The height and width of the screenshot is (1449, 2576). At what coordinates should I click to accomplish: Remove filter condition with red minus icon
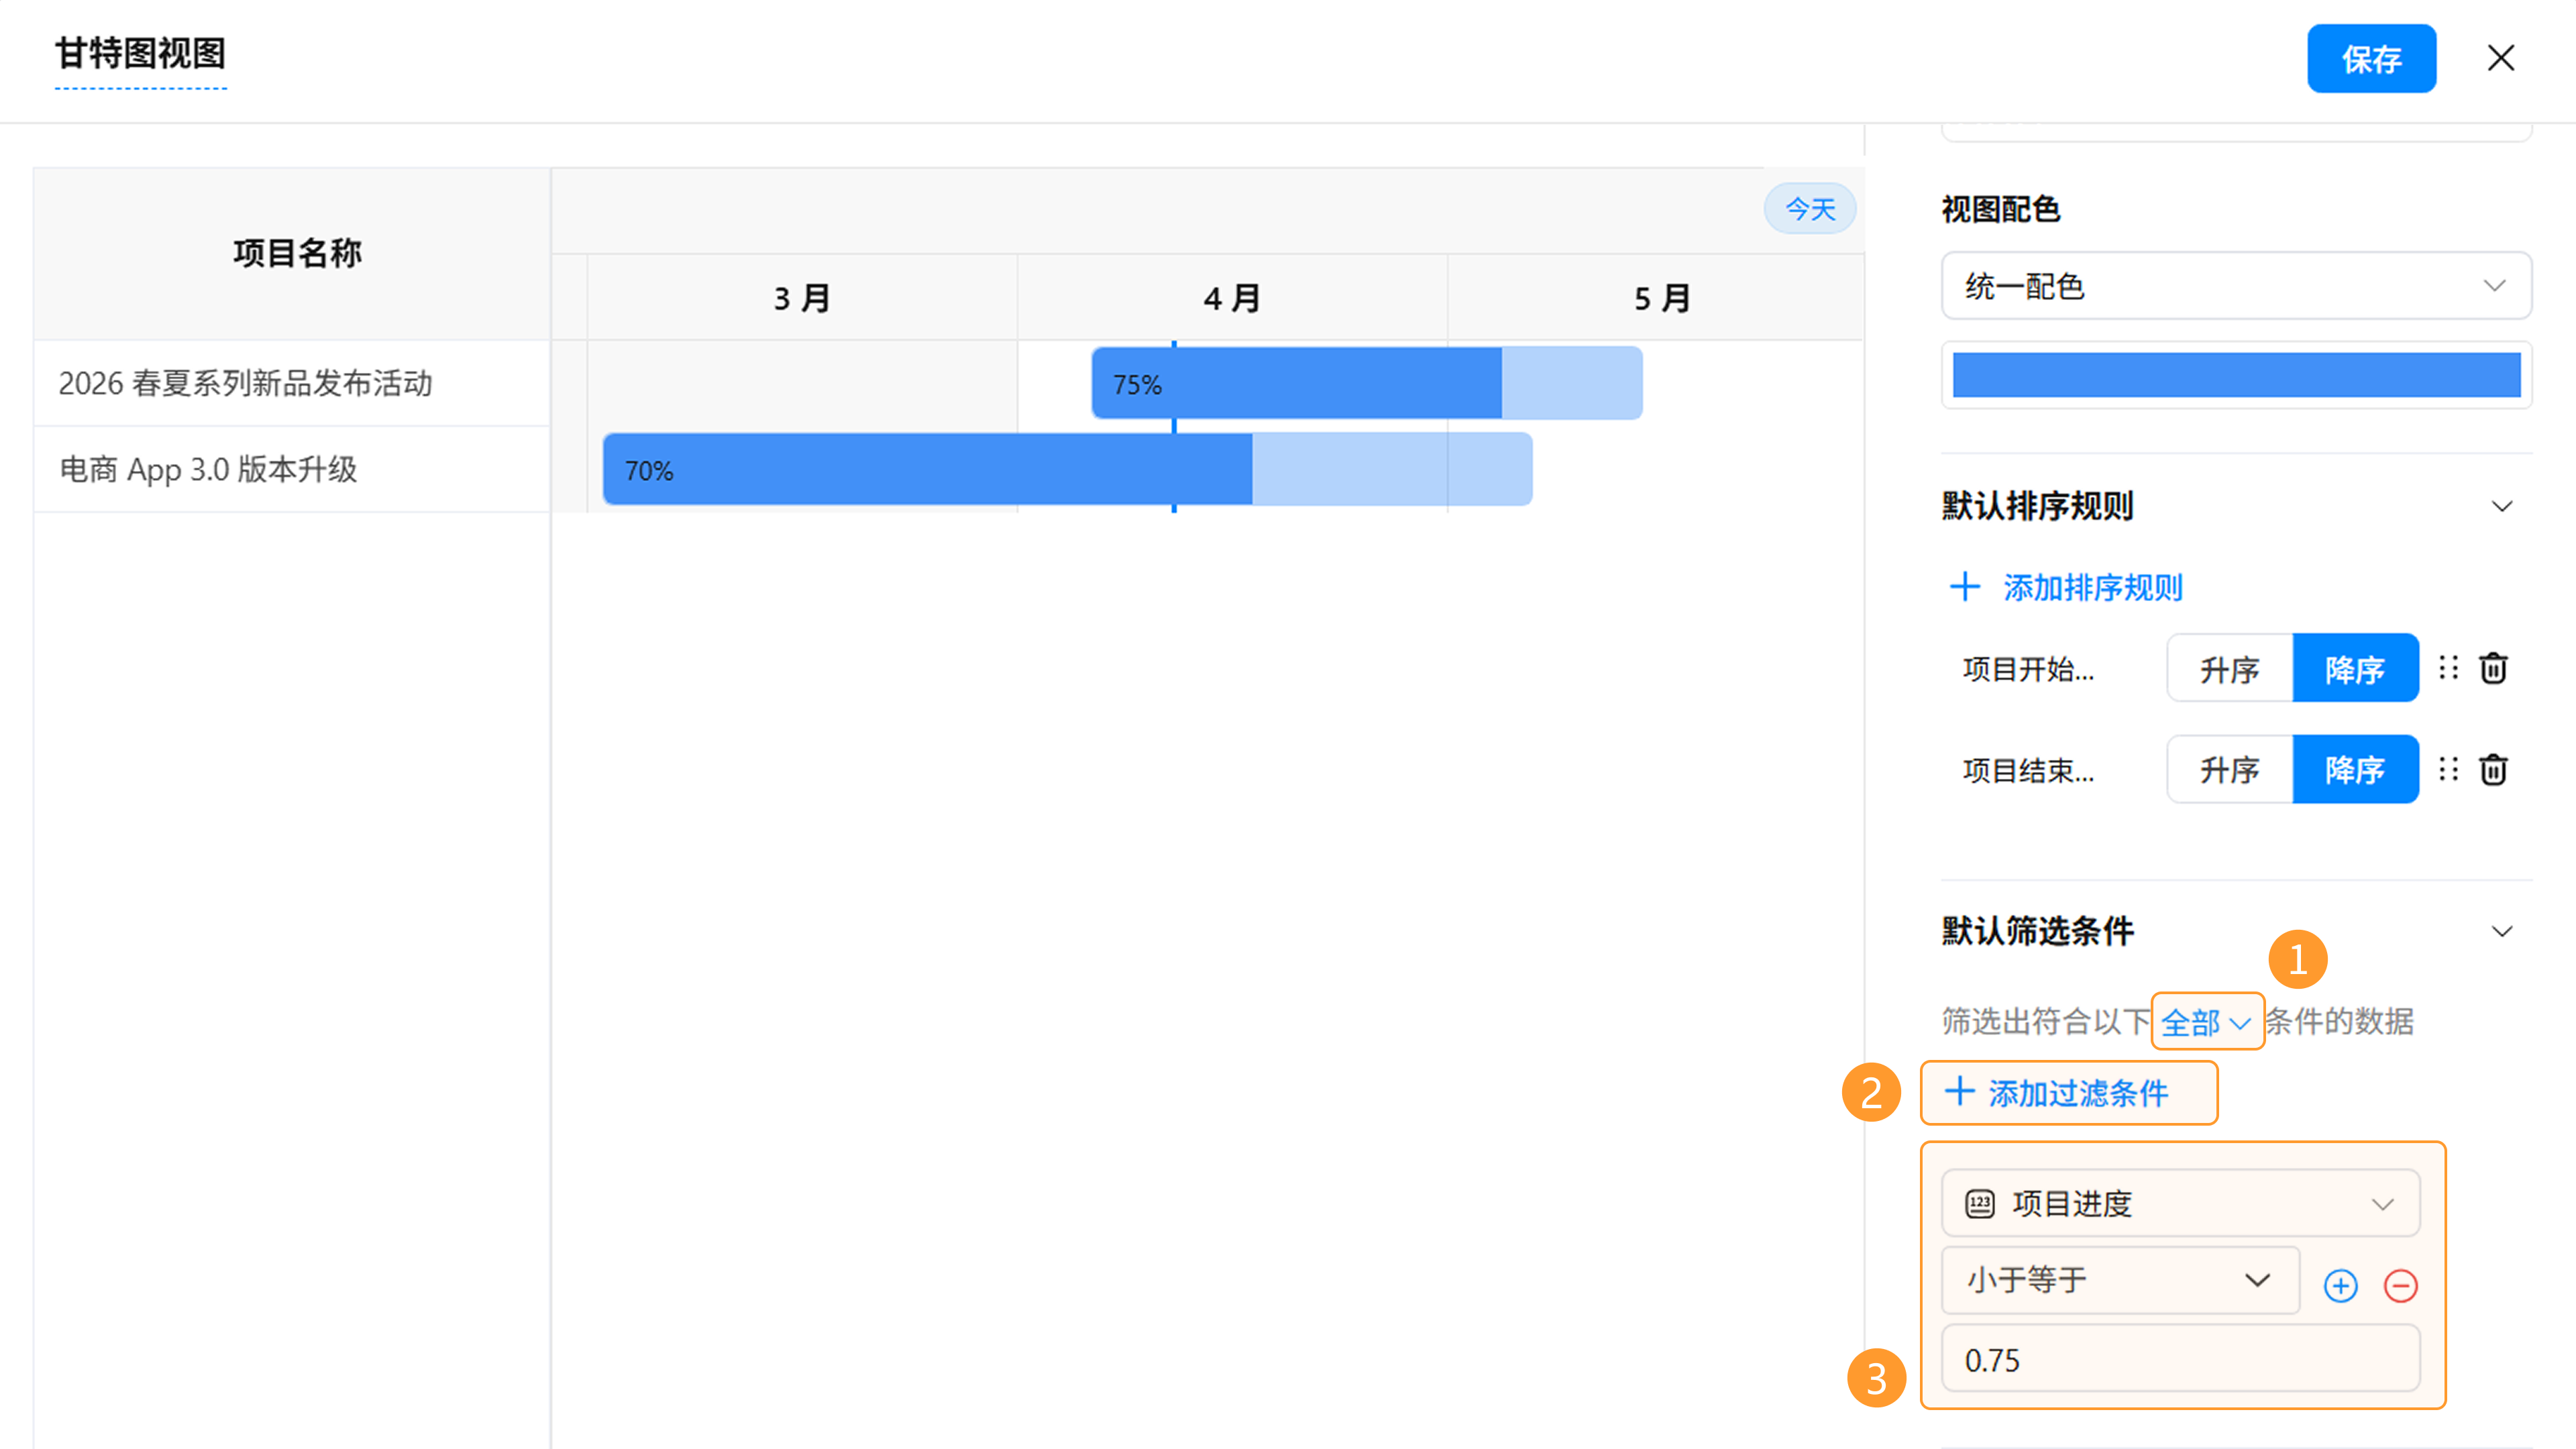(x=2400, y=1285)
